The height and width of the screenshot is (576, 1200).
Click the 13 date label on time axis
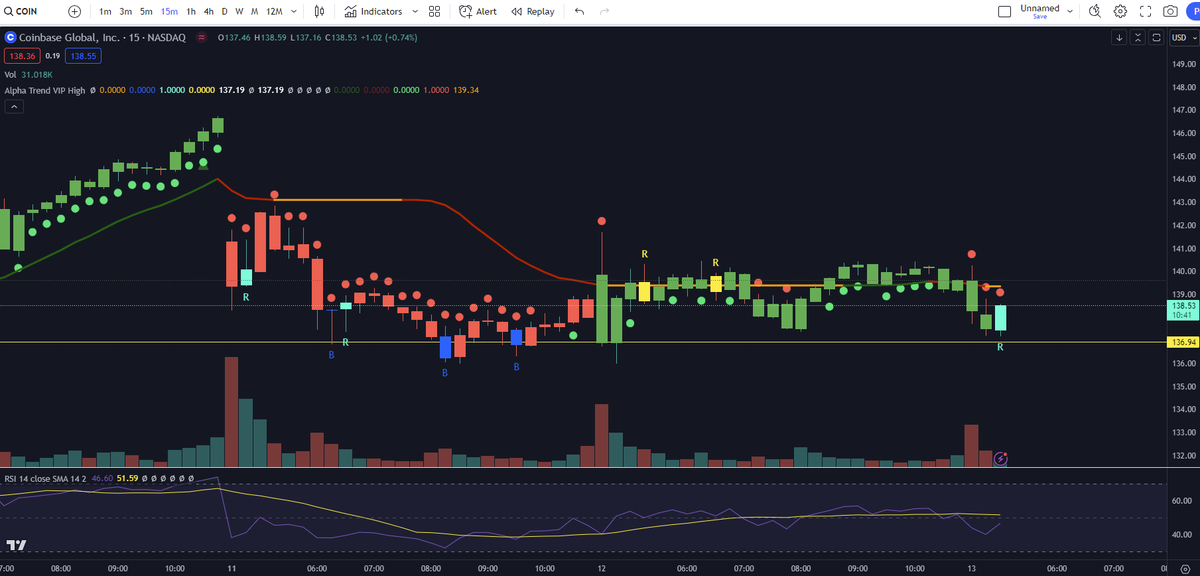(x=972, y=567)
